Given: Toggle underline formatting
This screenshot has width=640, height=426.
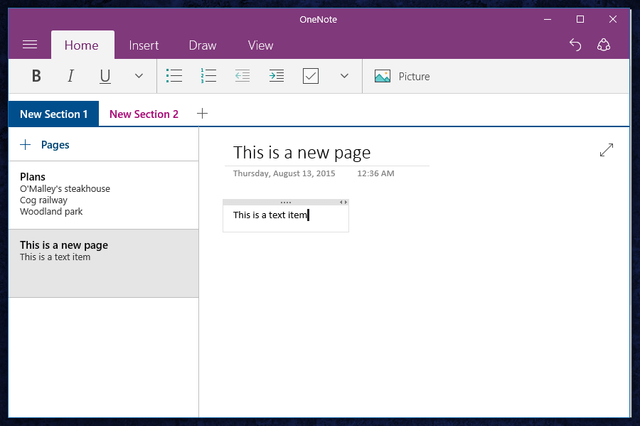Looking at the screenshot, I should [105, 76].
